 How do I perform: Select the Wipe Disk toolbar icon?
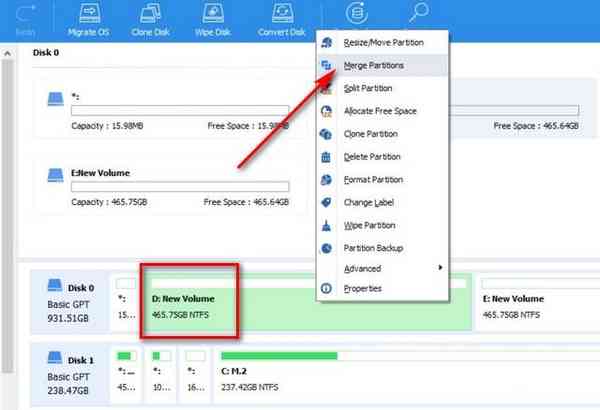(x=213, y=15)
